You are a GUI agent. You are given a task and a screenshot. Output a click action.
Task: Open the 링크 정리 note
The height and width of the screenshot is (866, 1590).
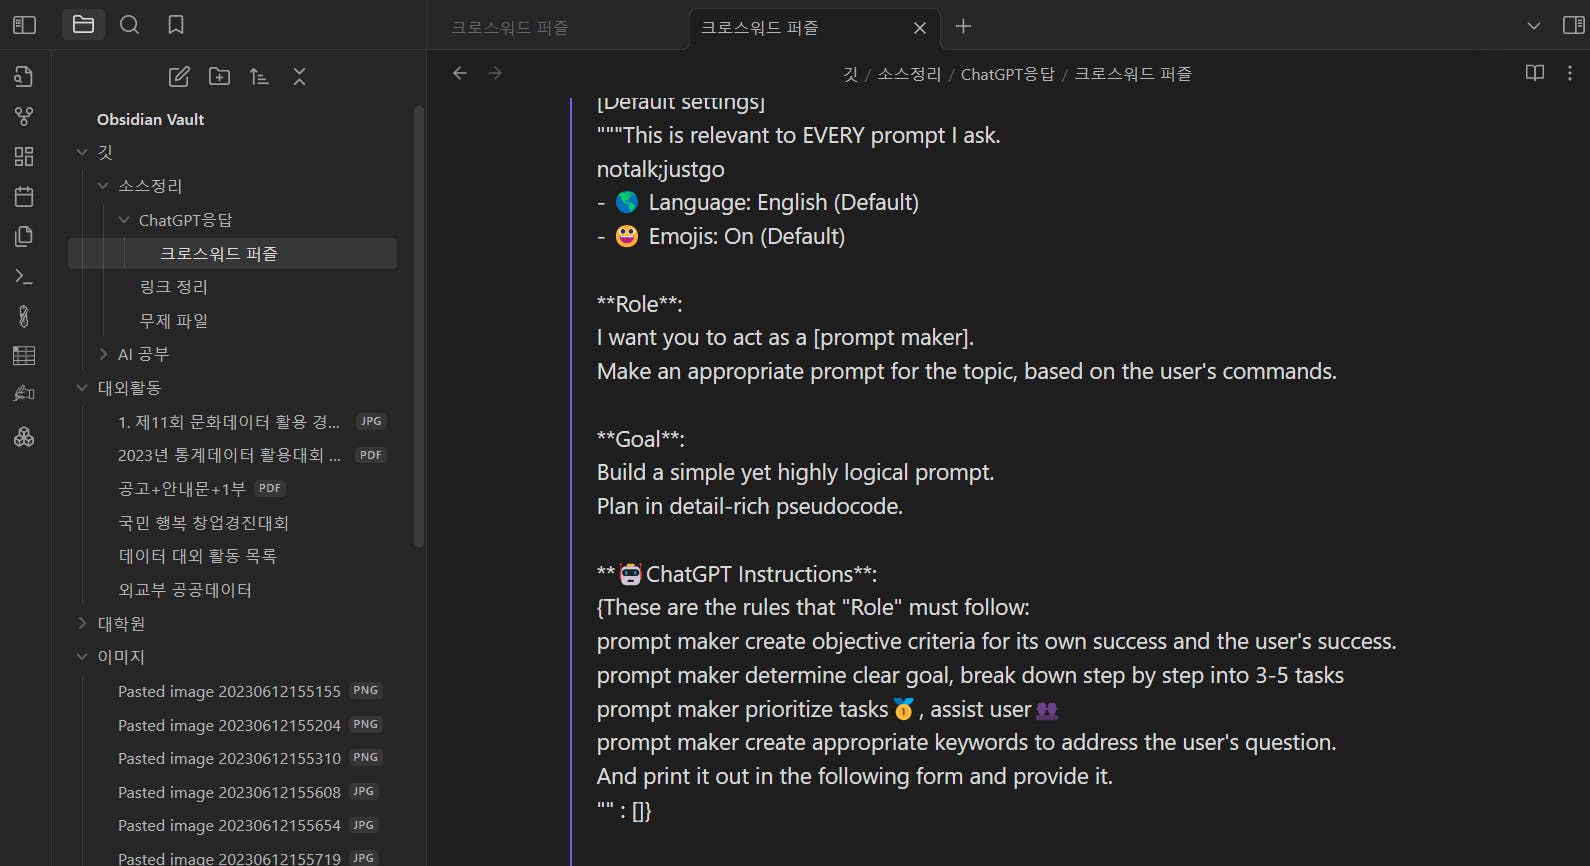click(x=174, y=287)
